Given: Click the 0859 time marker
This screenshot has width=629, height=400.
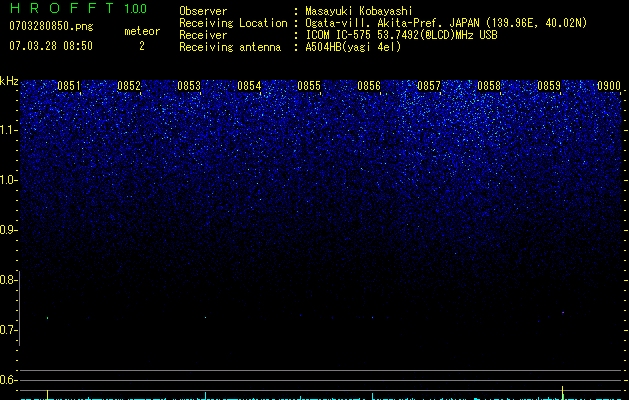Looking at the screenshot, I should coord(549,86).
